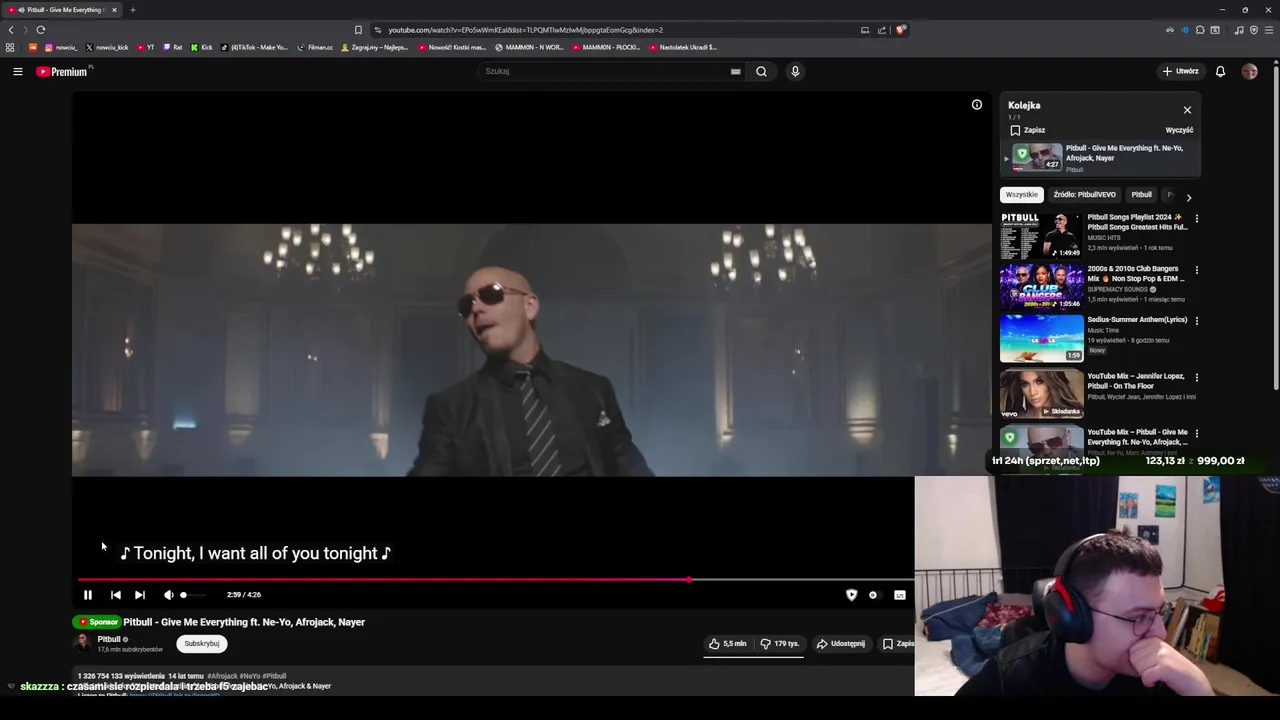Open the TikTok bookmark
The image size is (1280, 720).
click(254, 47)
